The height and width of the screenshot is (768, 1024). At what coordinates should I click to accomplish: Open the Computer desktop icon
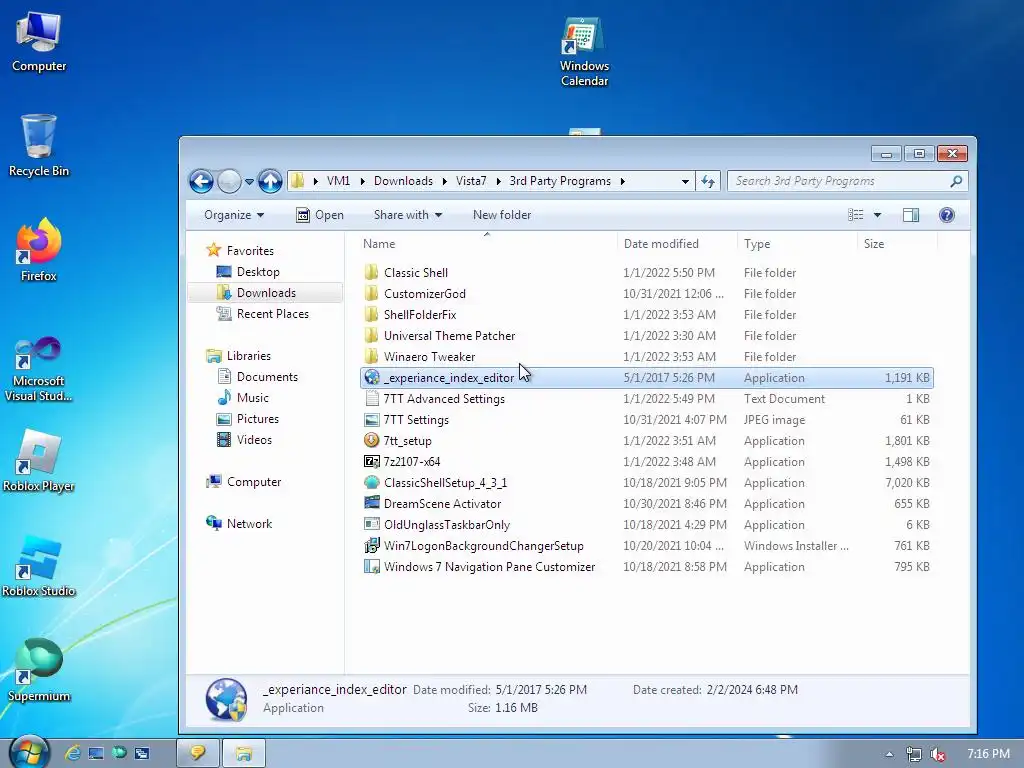pyautogui.click(x=39, y=40)
